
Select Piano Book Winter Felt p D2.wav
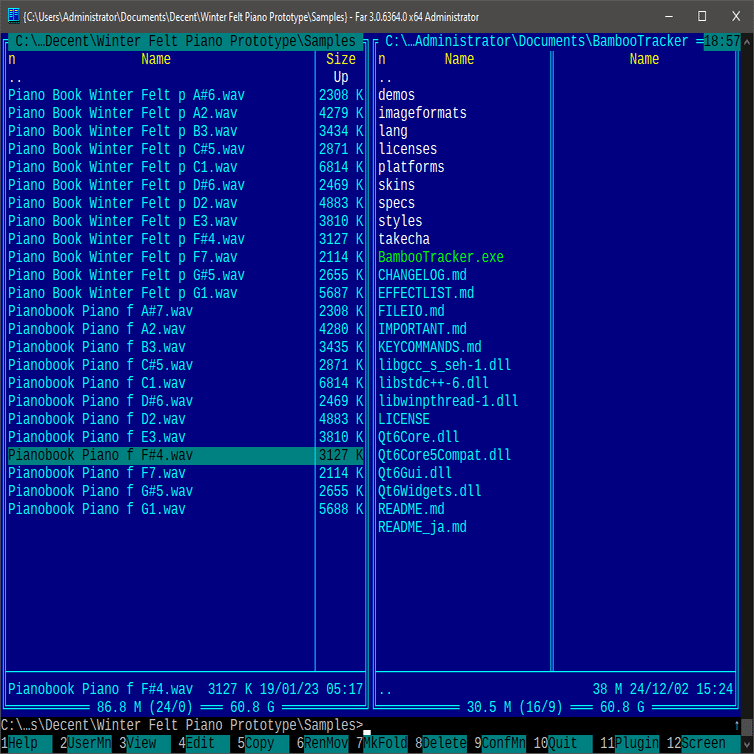tap(123, 203)
